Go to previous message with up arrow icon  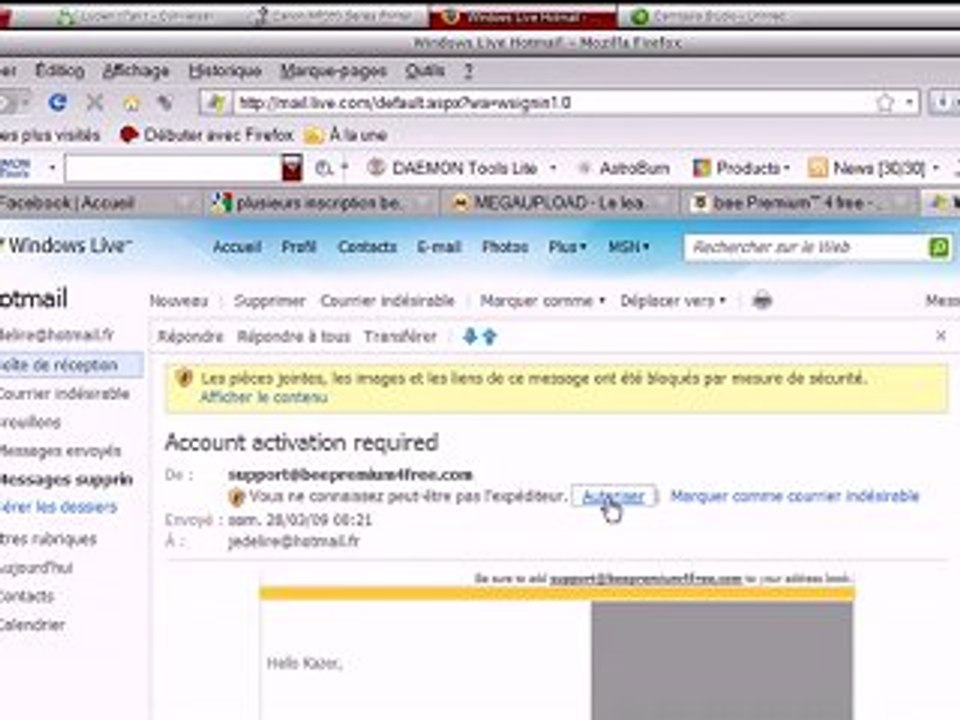(490, 336)
